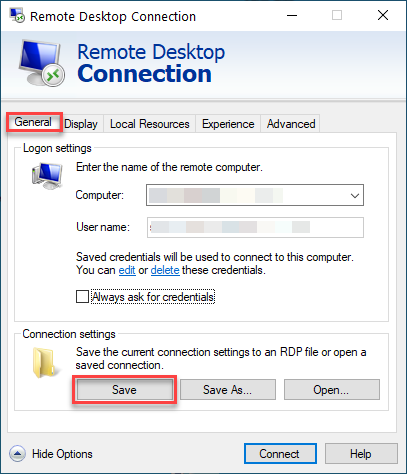The height and width of the screenshot is (474, 407).
Task: Switch to the Experience tab
Action: (x=228, y=124)
